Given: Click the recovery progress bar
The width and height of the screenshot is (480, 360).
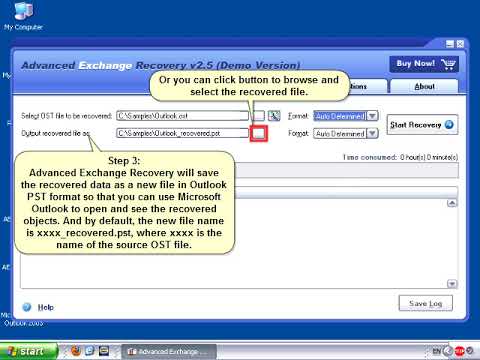Looking at the screenshot, I should click(347, 170).
